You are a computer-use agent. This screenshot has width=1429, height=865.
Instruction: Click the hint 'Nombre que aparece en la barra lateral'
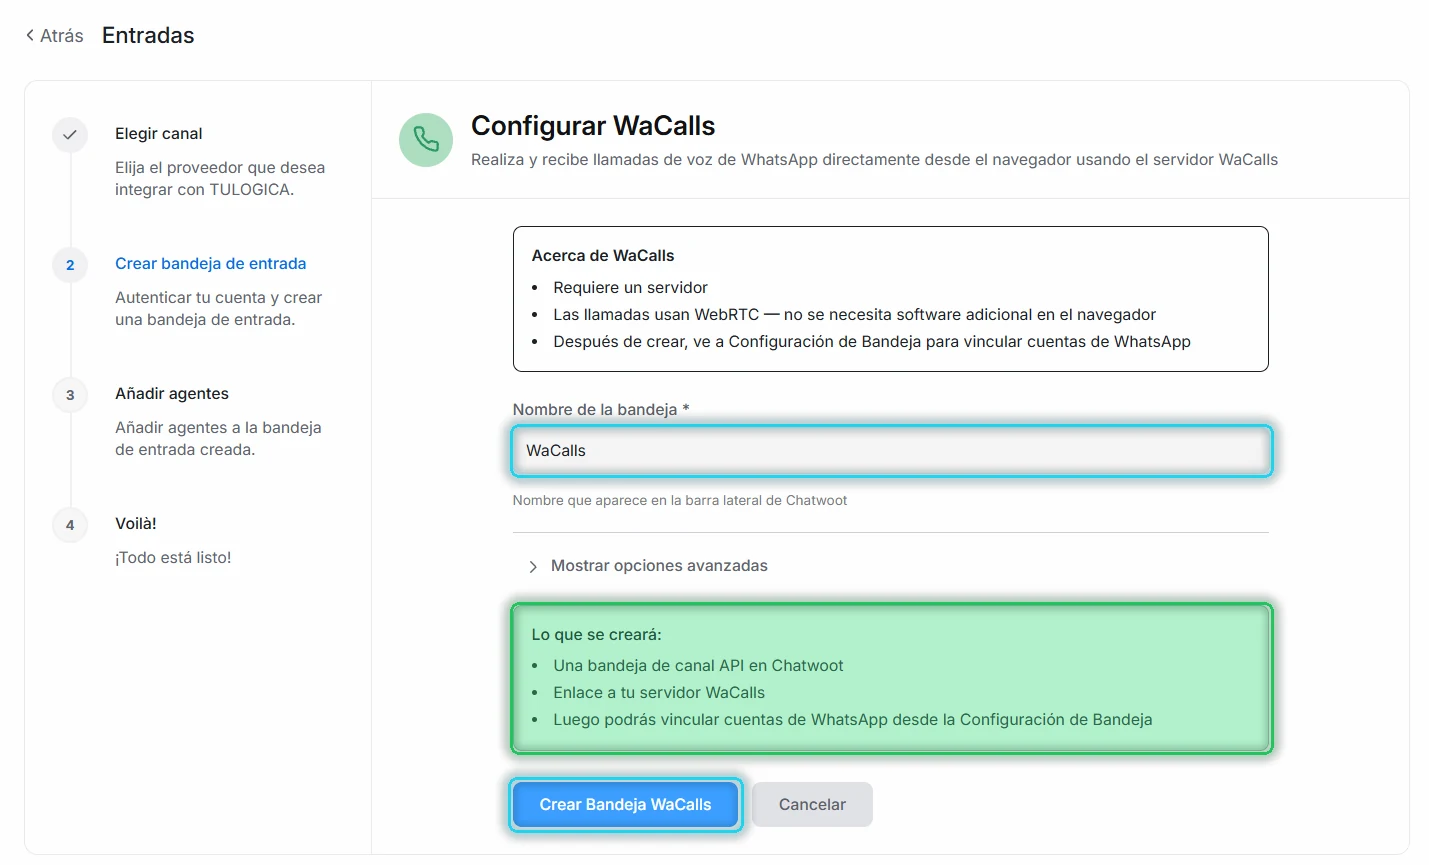680,501
